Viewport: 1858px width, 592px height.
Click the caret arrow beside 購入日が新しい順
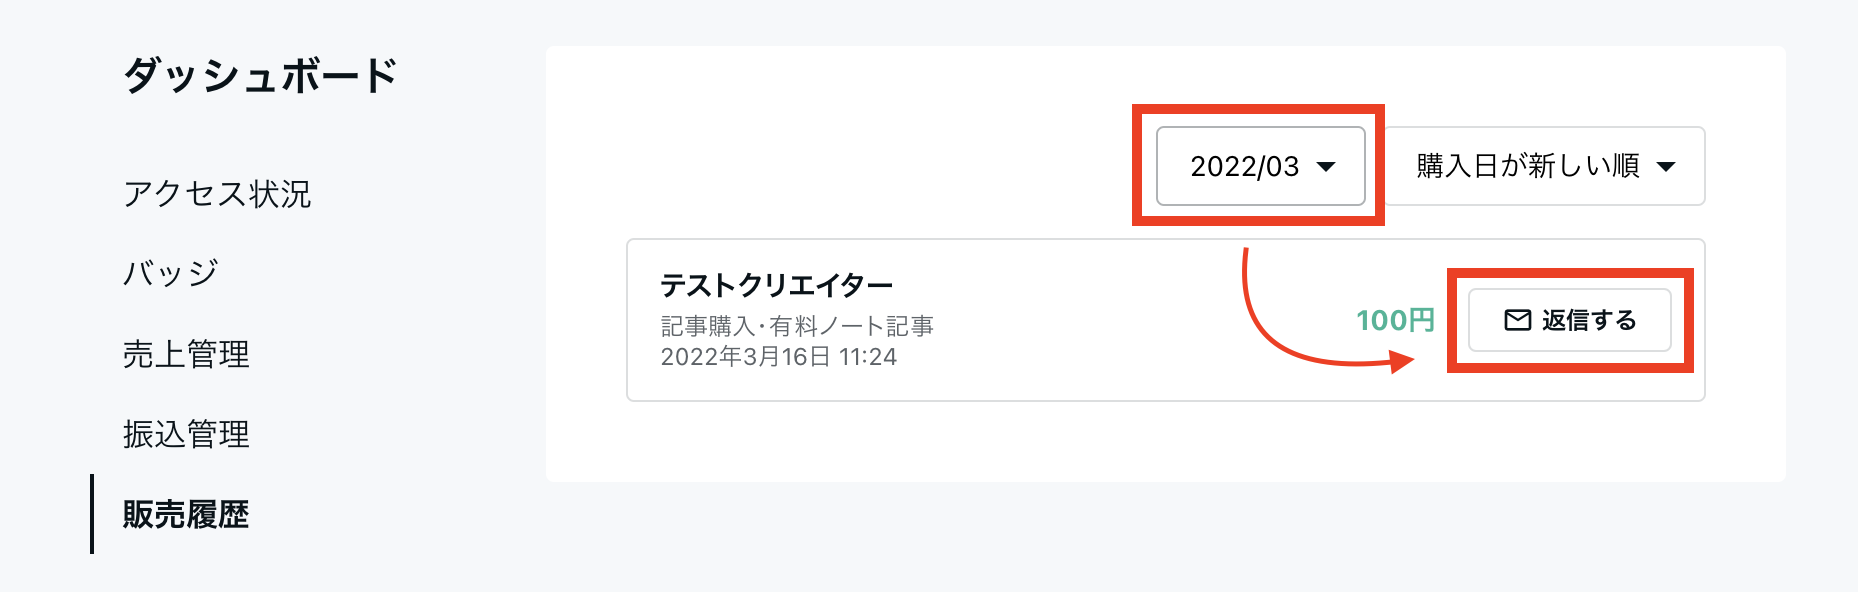(1666, 167)
